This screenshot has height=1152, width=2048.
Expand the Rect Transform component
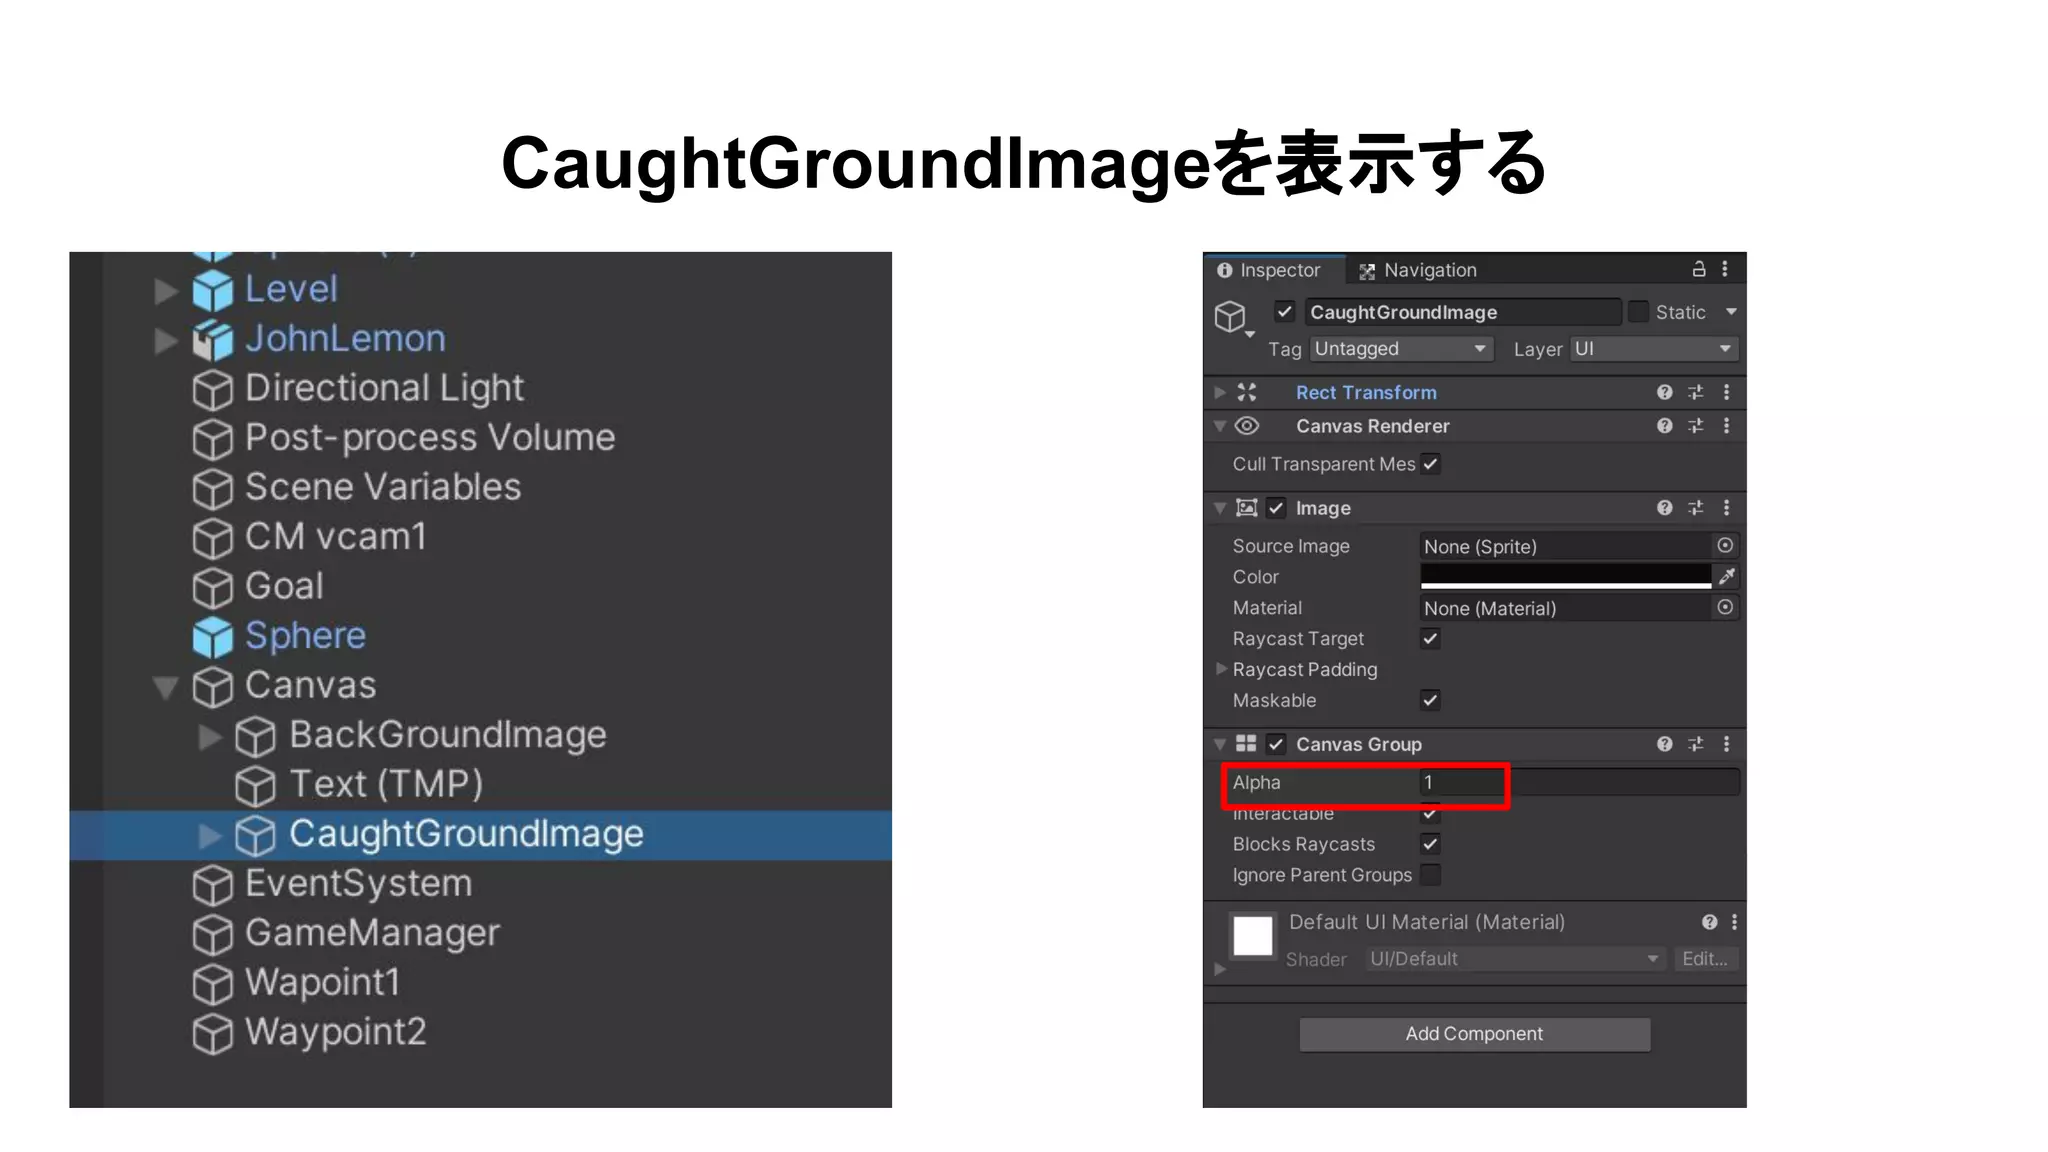(1220, 392)
